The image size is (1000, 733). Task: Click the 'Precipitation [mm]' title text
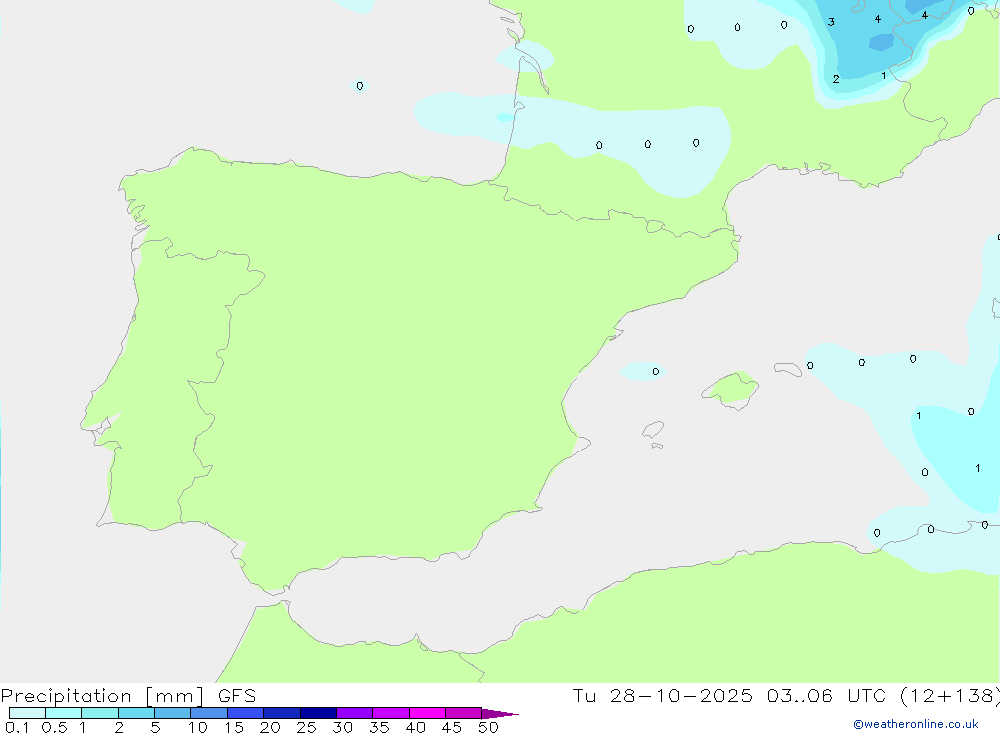point(102,696)
